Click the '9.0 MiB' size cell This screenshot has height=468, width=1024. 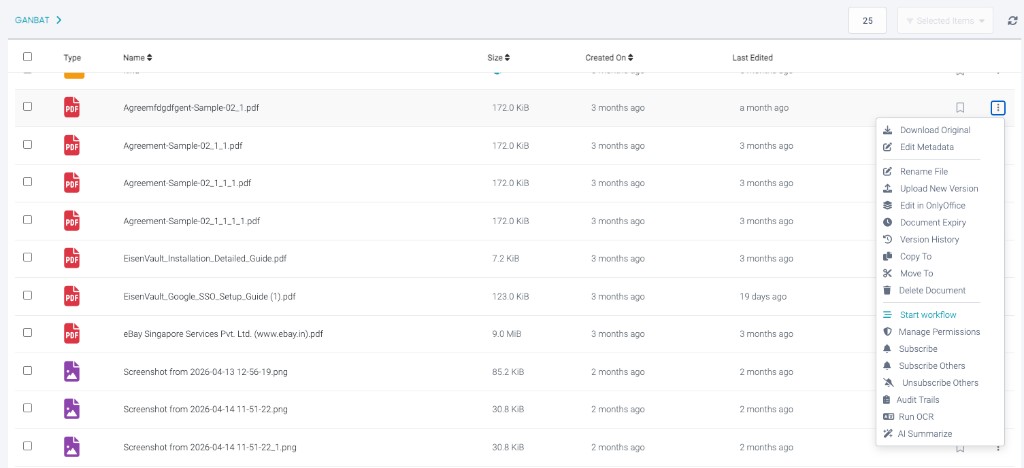tap(506, 334)
